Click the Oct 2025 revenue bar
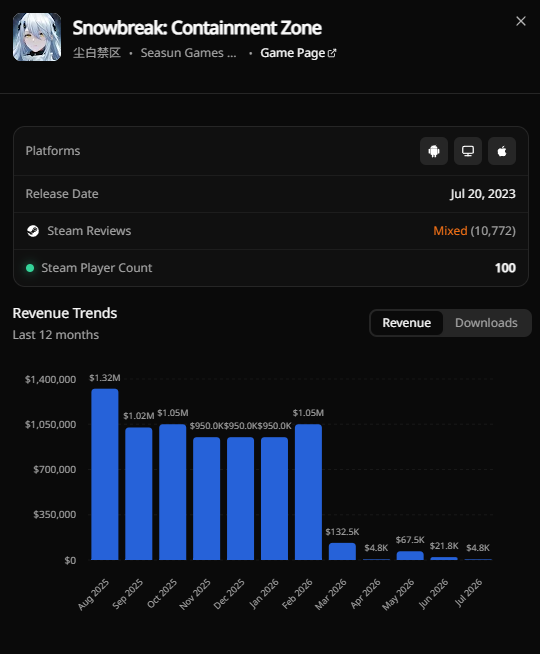Viewport: 540px width, 654px height. [173, 492]
